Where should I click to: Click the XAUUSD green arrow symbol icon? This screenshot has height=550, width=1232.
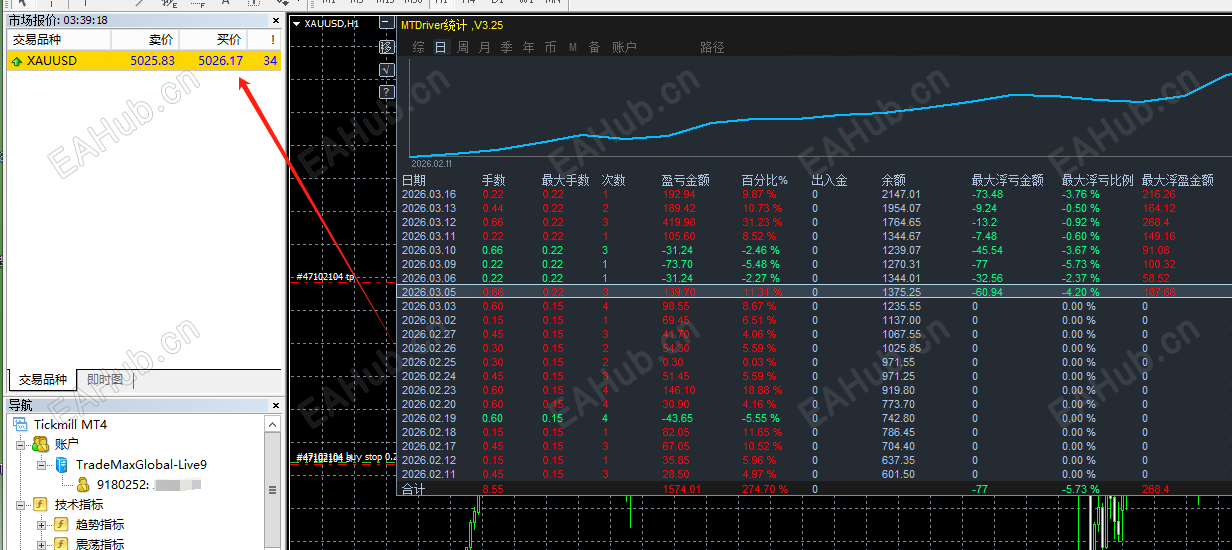coord(16,61)
